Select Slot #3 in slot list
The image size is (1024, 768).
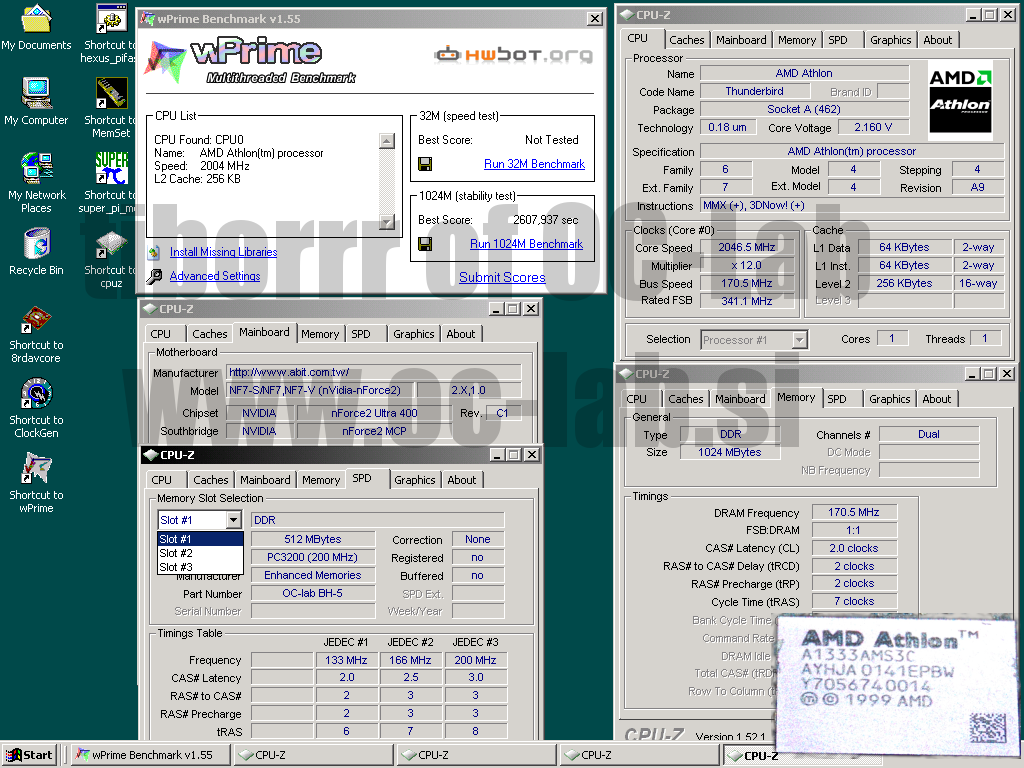point(200,568)
